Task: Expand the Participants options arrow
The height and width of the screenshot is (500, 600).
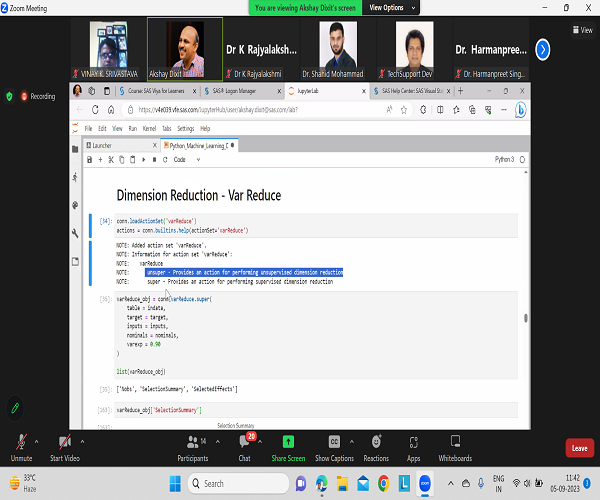Action: pos(218,442)
